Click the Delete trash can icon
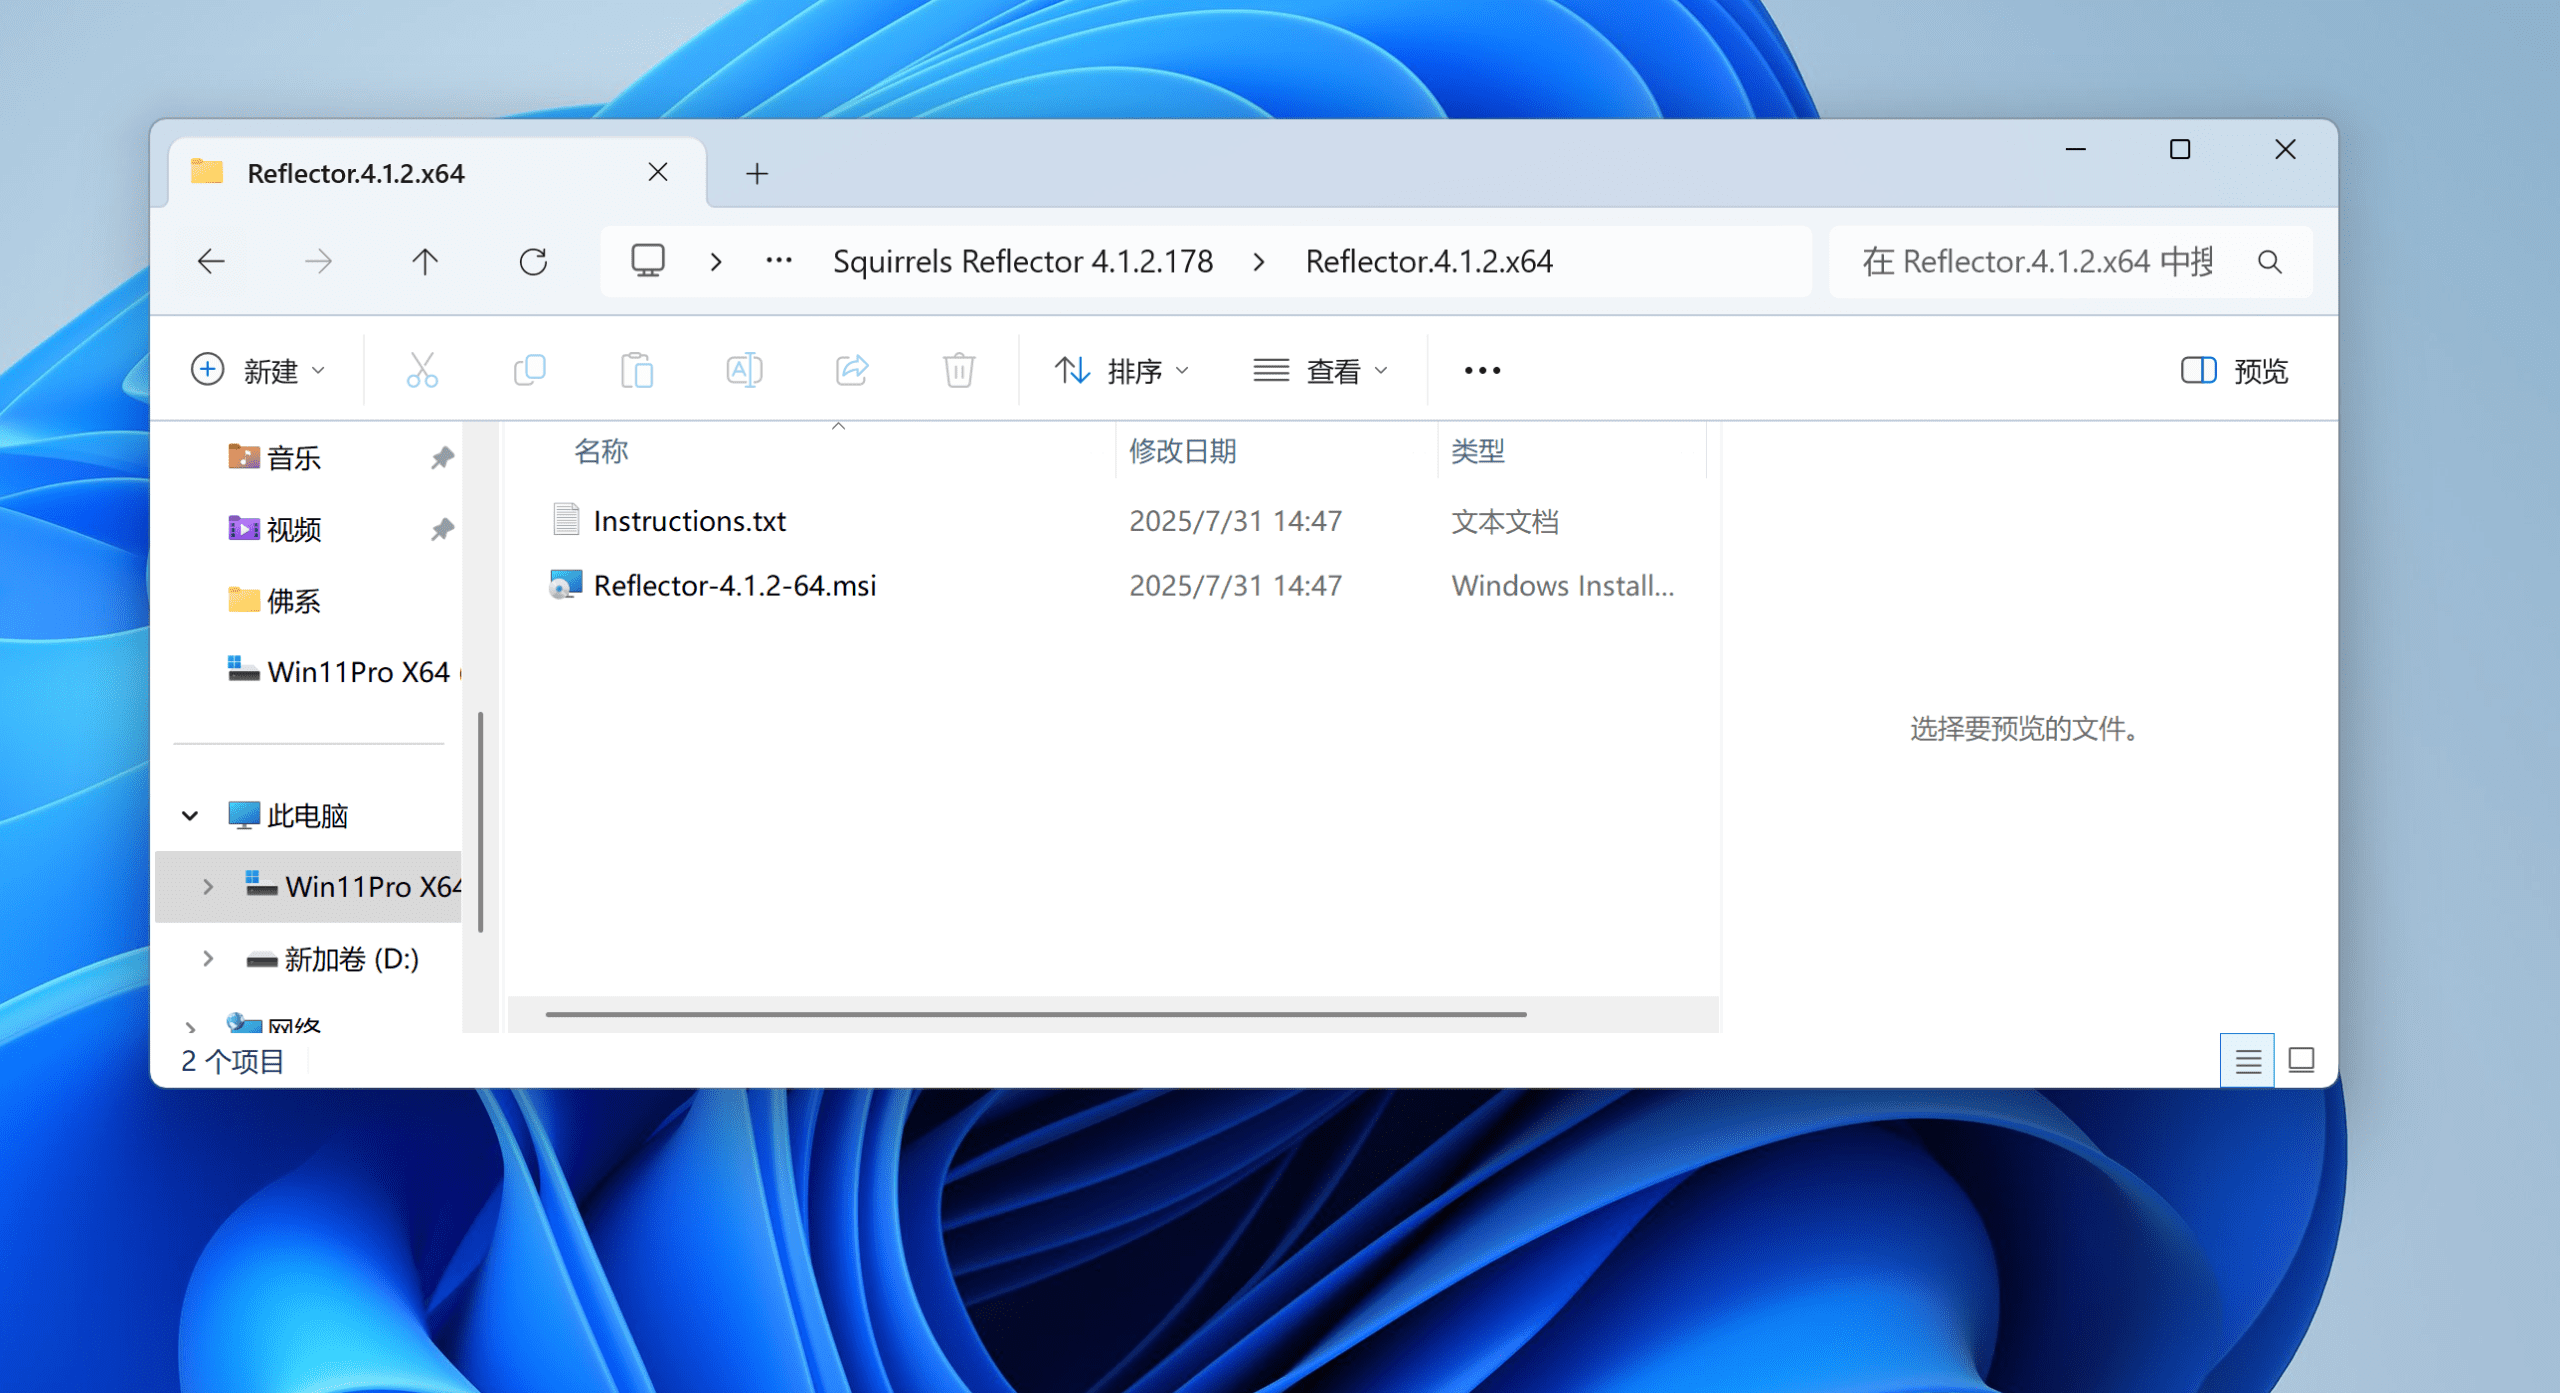This screenshot has height=1393, width=2560. pyautogui.click(x=958, y=370)
